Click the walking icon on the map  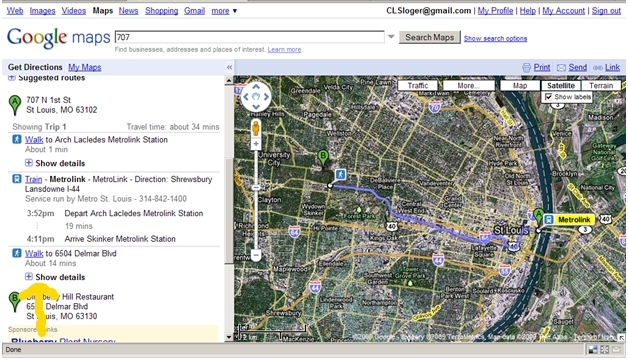[340, 175]
